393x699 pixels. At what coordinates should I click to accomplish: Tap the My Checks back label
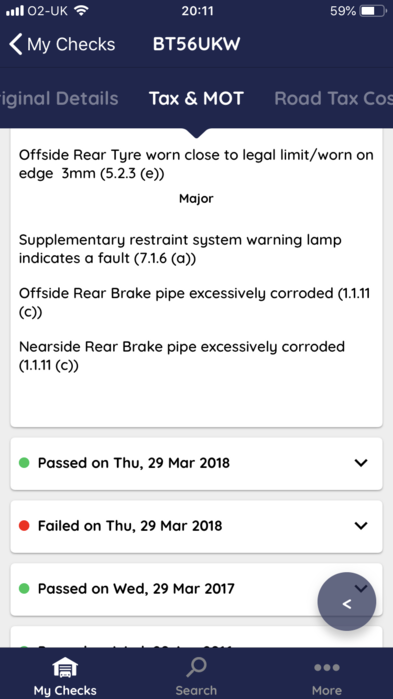pos(71,45)
